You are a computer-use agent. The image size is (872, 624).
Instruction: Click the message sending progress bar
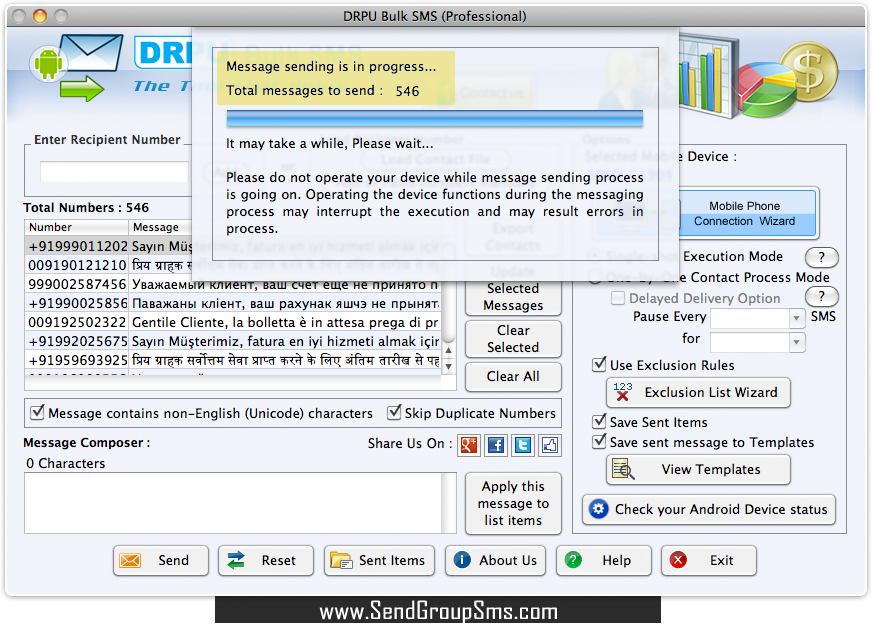tap(434, 118)
